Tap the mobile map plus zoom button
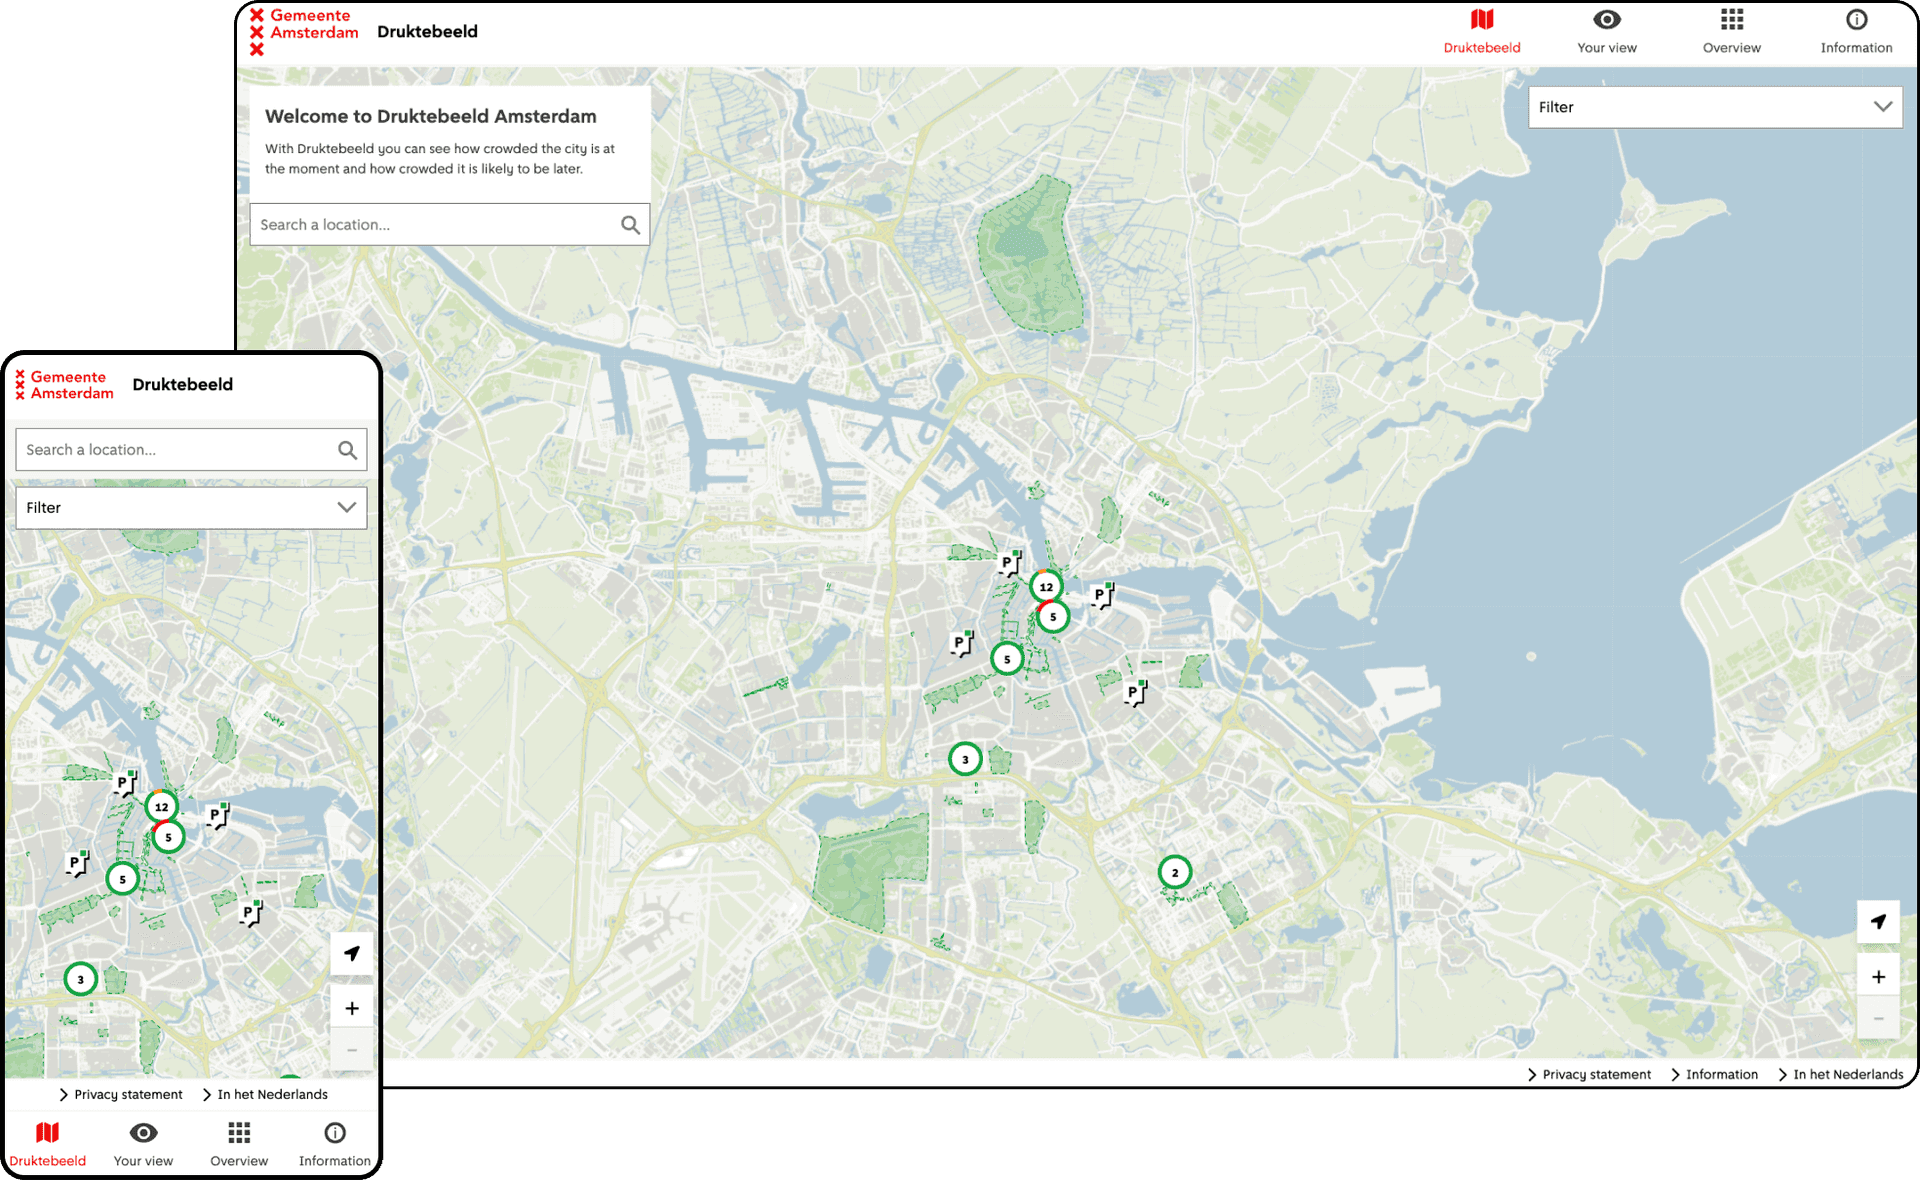The height and width of the screenshot is (1181, 1920). 352,1008
